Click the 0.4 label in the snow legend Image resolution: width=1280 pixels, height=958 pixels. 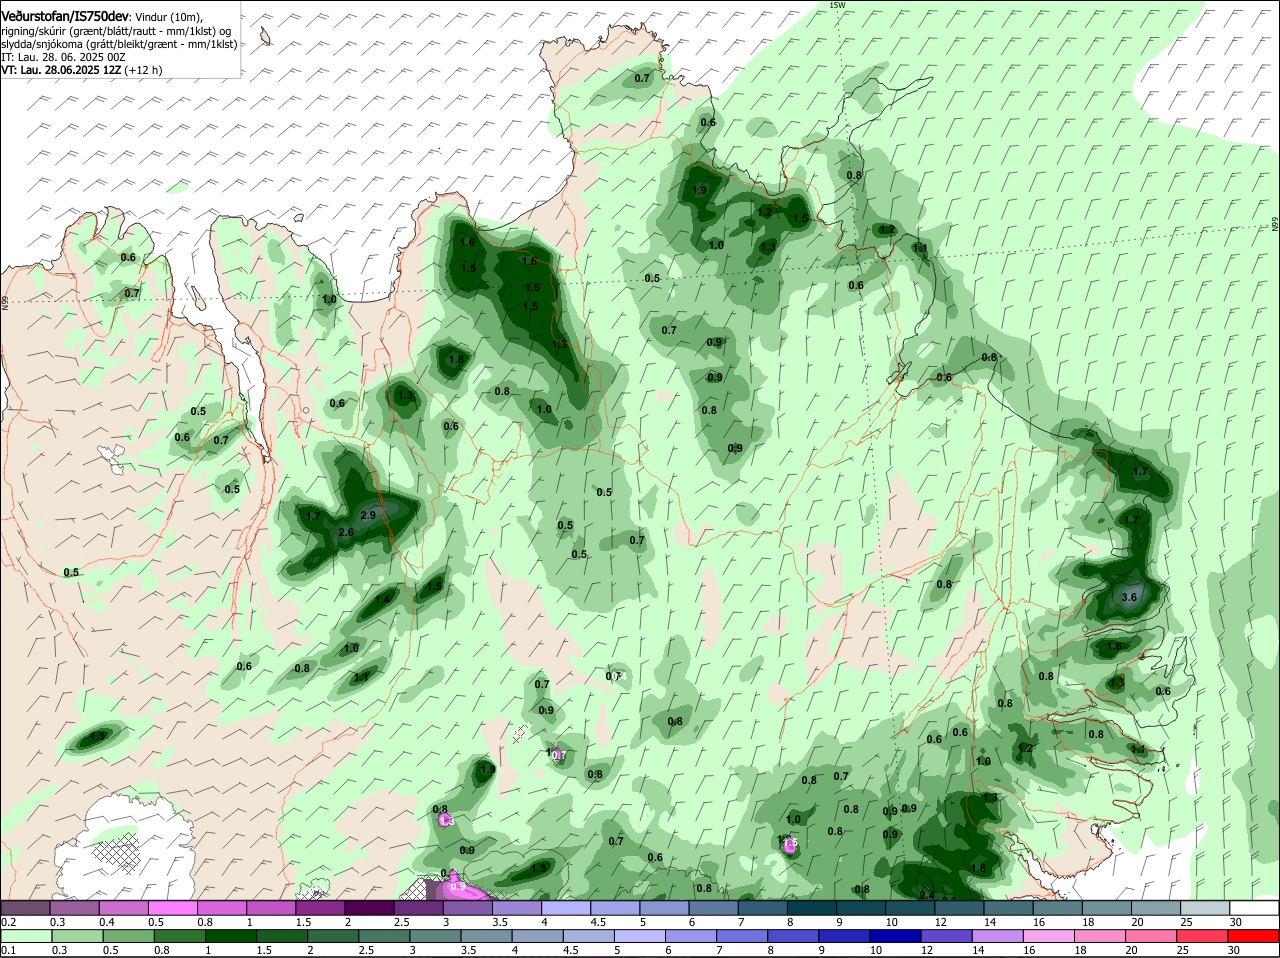tap(107, 921)
